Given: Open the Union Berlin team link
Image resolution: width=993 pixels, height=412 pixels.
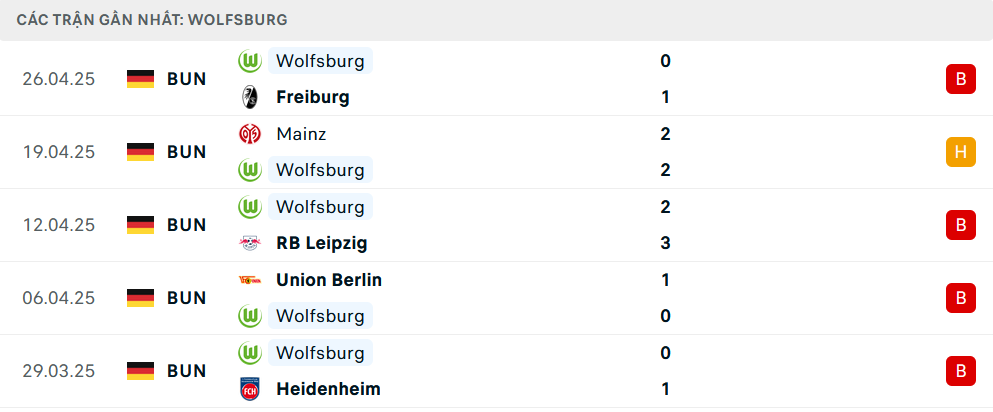Looking at the screenshot, I should tap(329, 280).
